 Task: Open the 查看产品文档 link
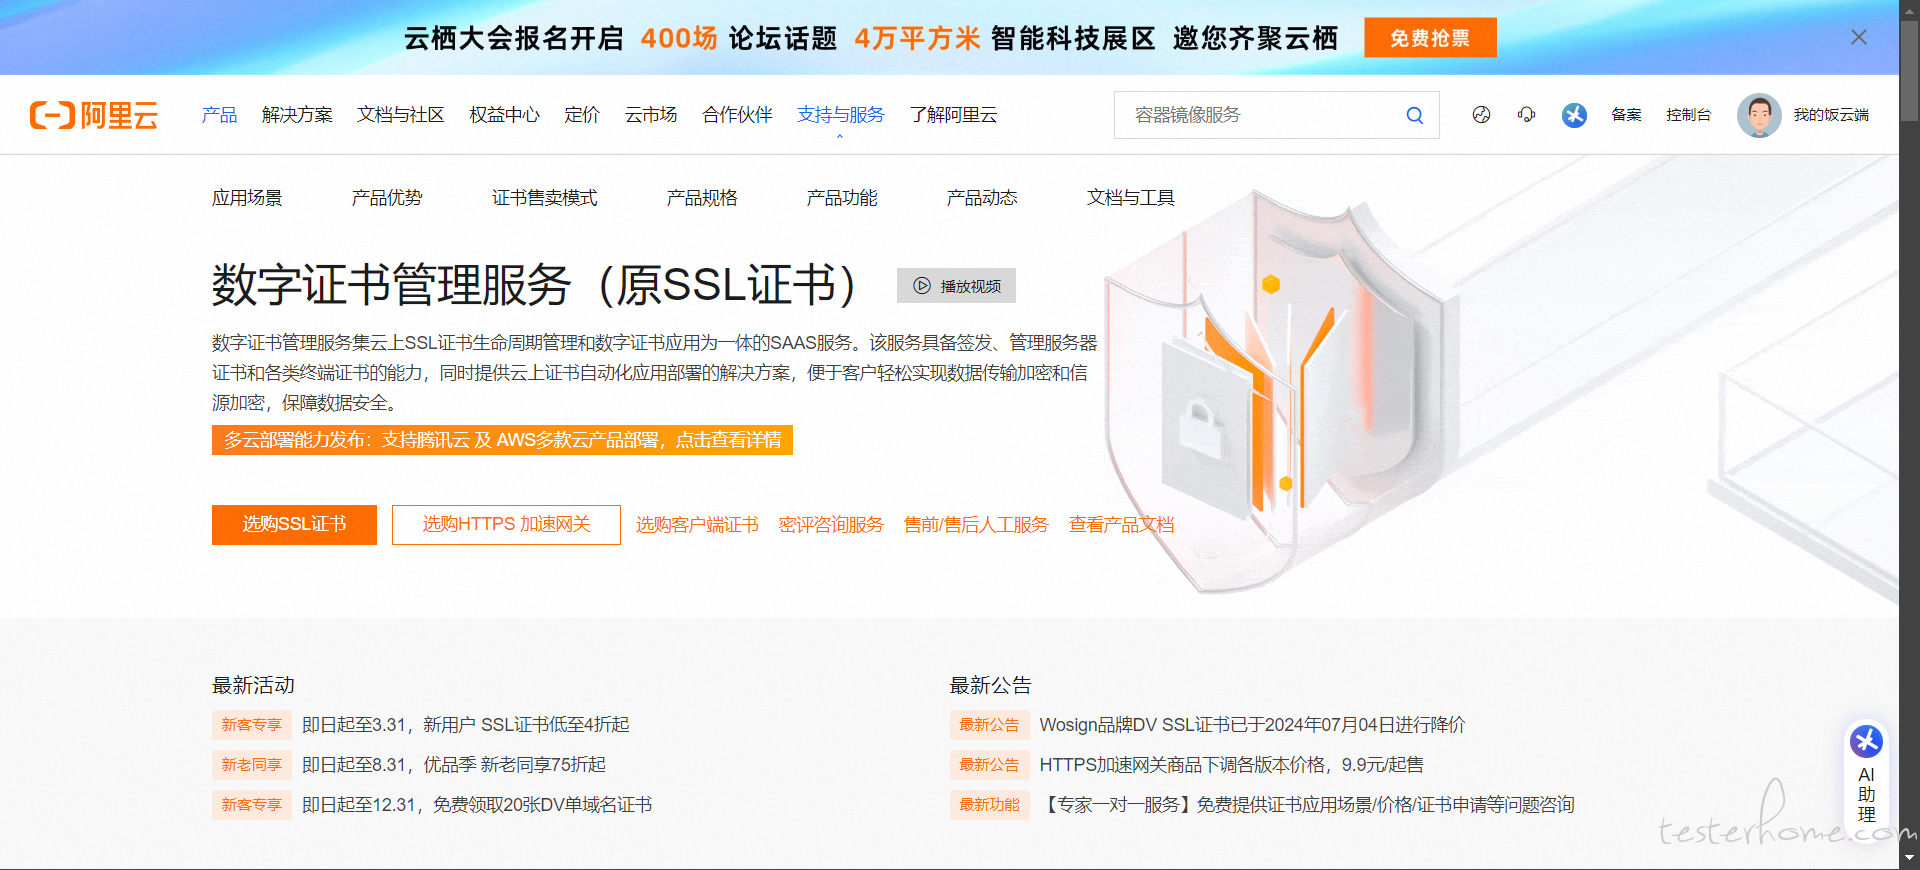point(1121,525)
